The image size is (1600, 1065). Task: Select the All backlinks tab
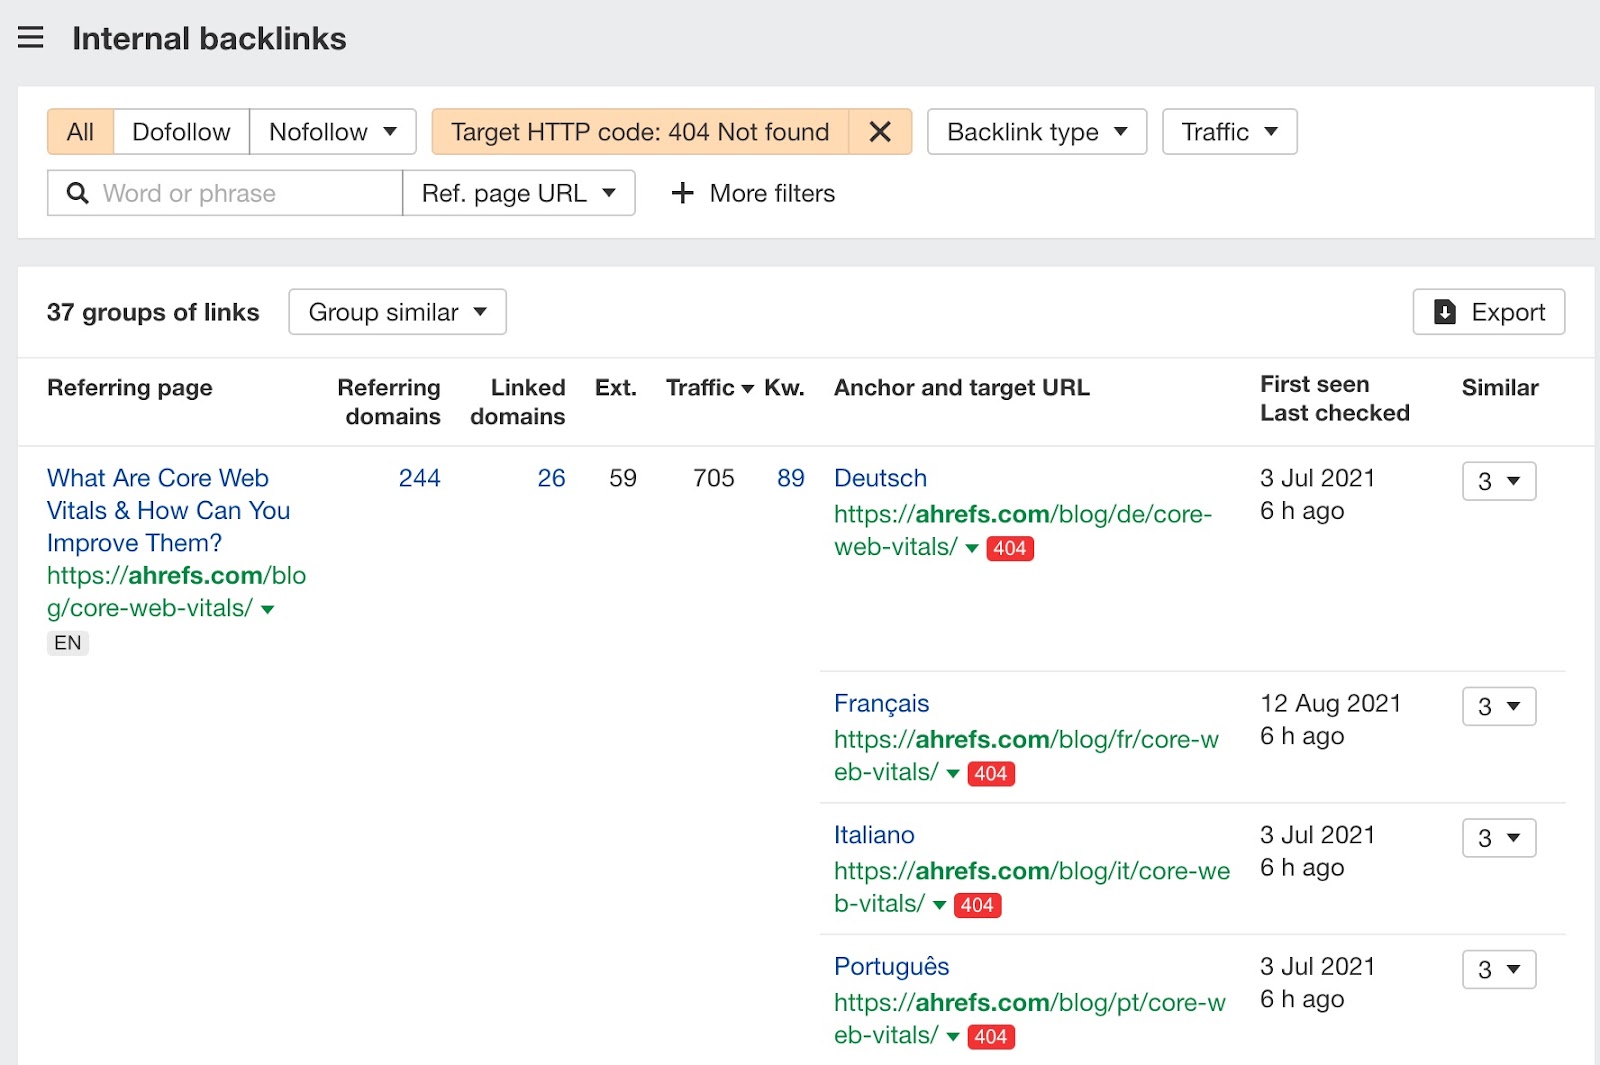pyautogui.click(x=80, y=131)
